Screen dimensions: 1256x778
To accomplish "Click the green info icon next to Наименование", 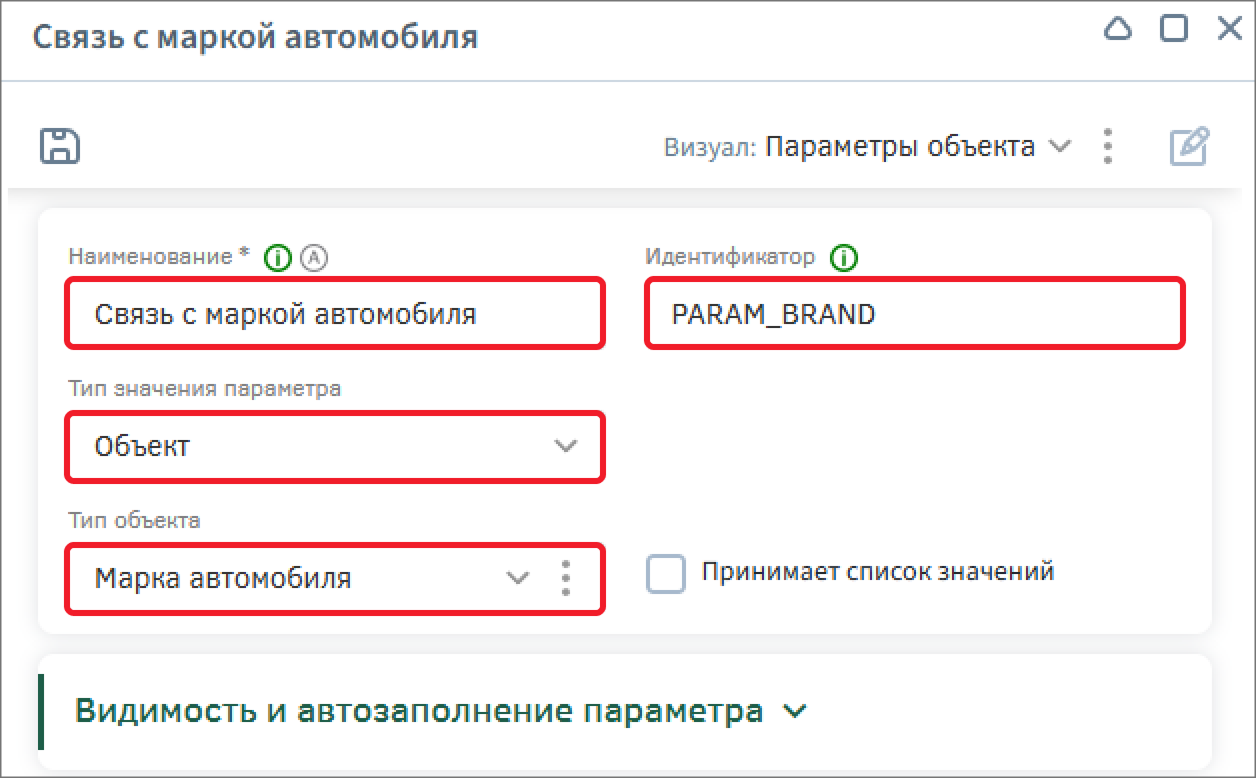I will [x=277, y=258].
